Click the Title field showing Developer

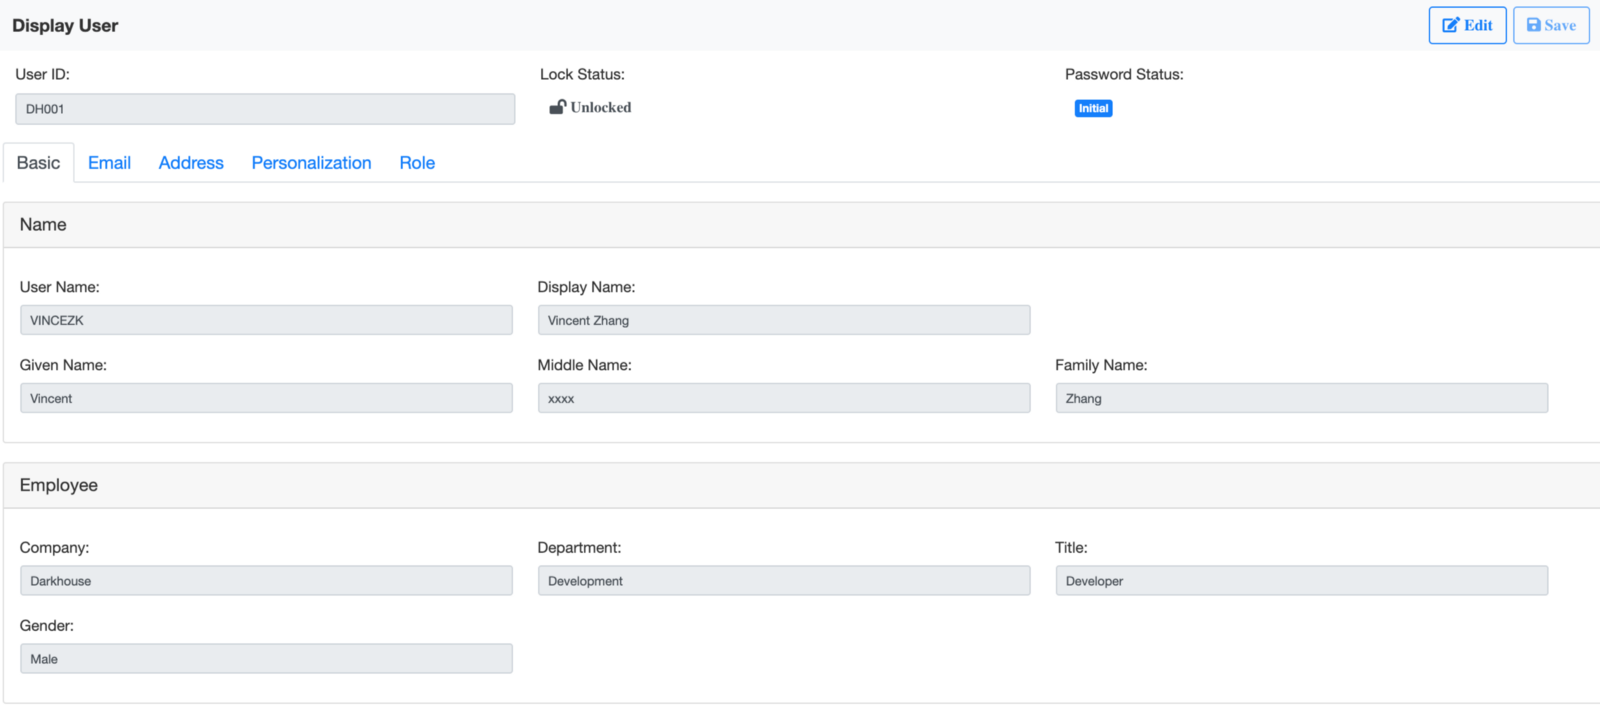1301,581
